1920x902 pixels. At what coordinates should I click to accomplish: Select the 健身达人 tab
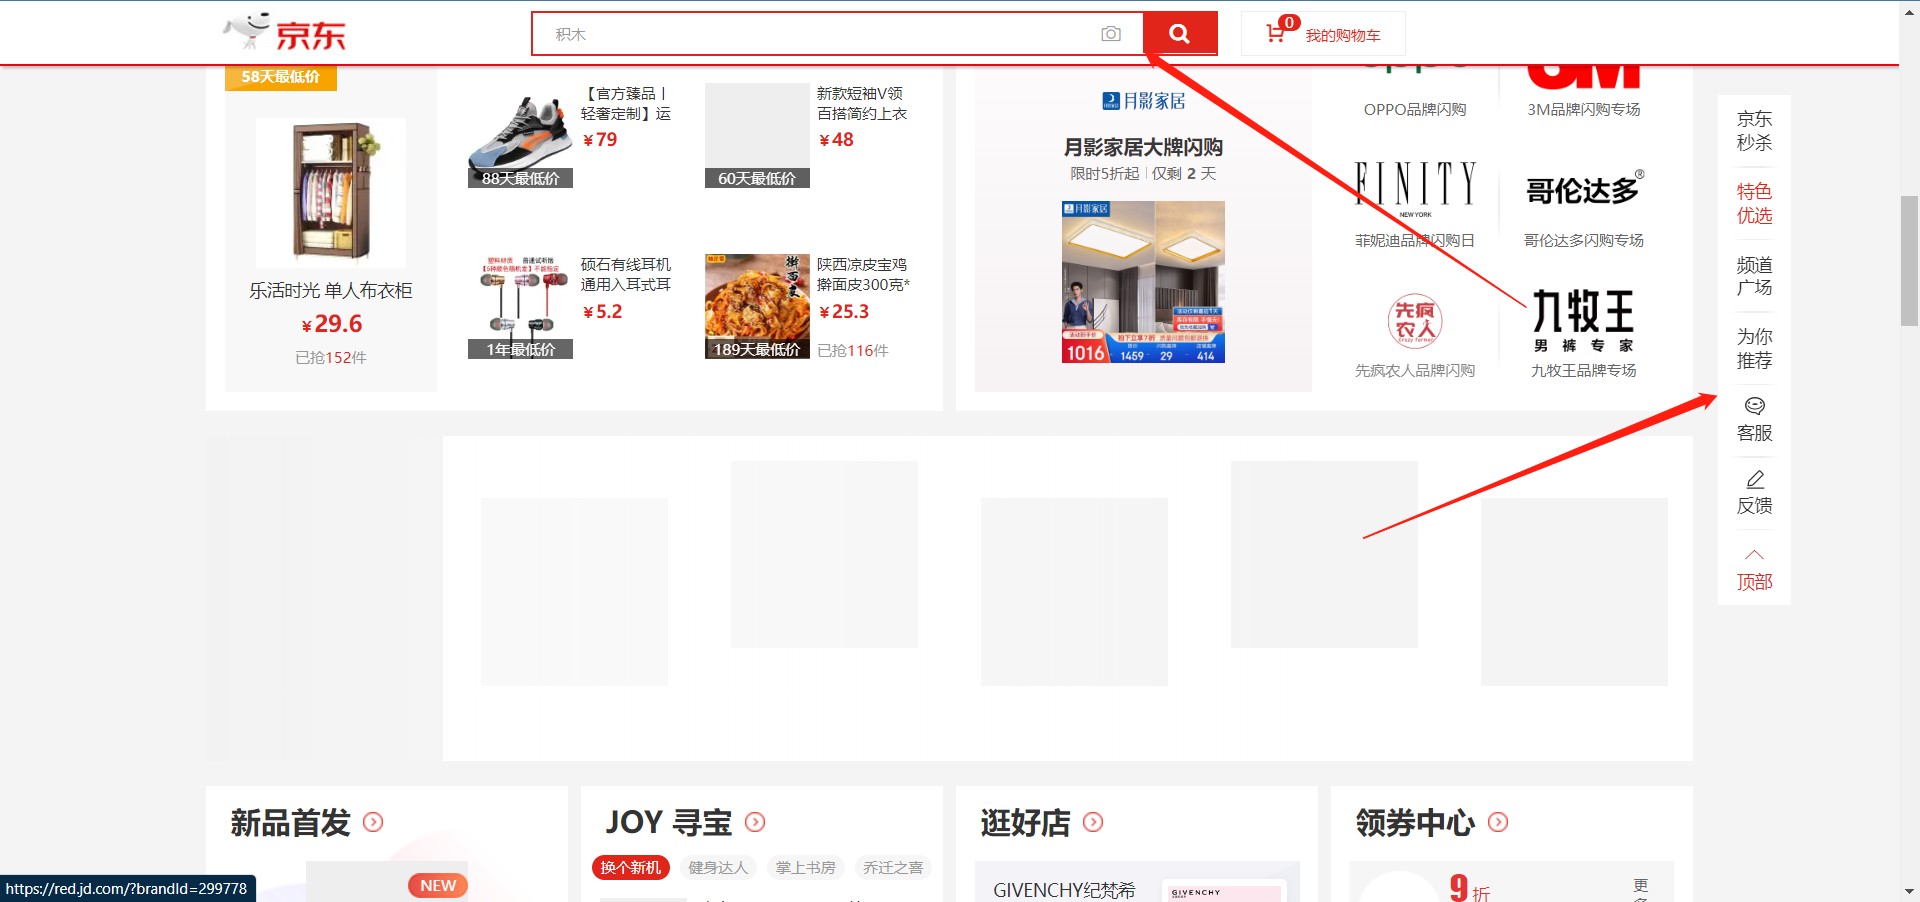[718, 867]
